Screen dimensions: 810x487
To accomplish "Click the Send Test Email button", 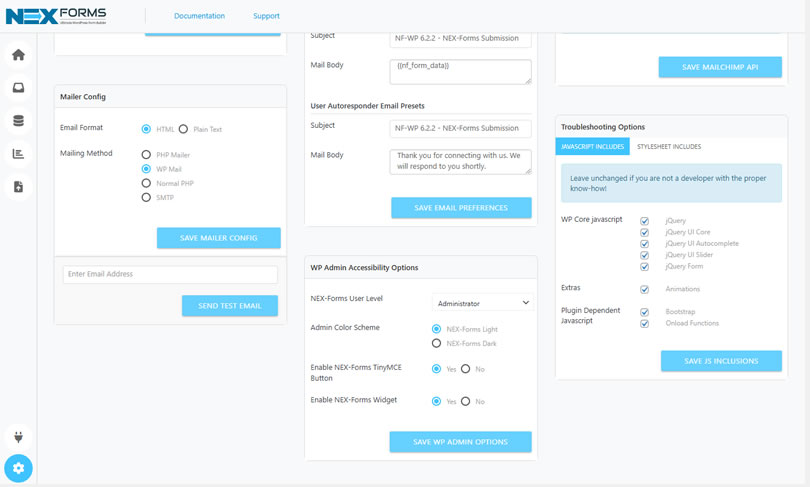I will tap(230, 306).
